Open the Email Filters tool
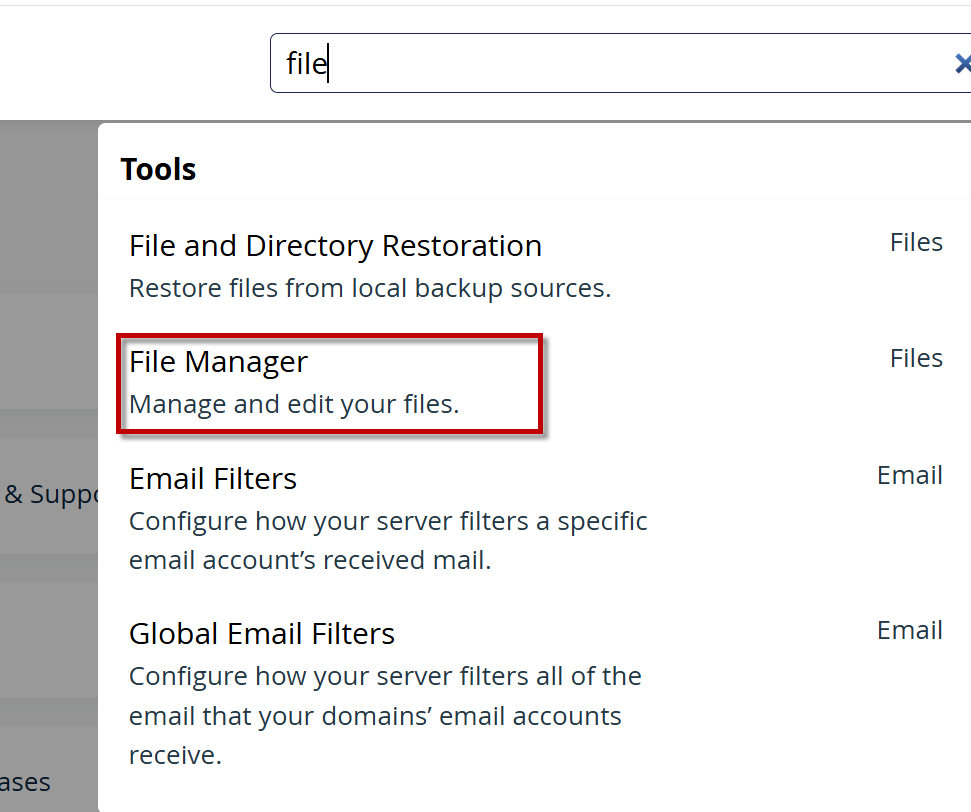 point(212,479)
